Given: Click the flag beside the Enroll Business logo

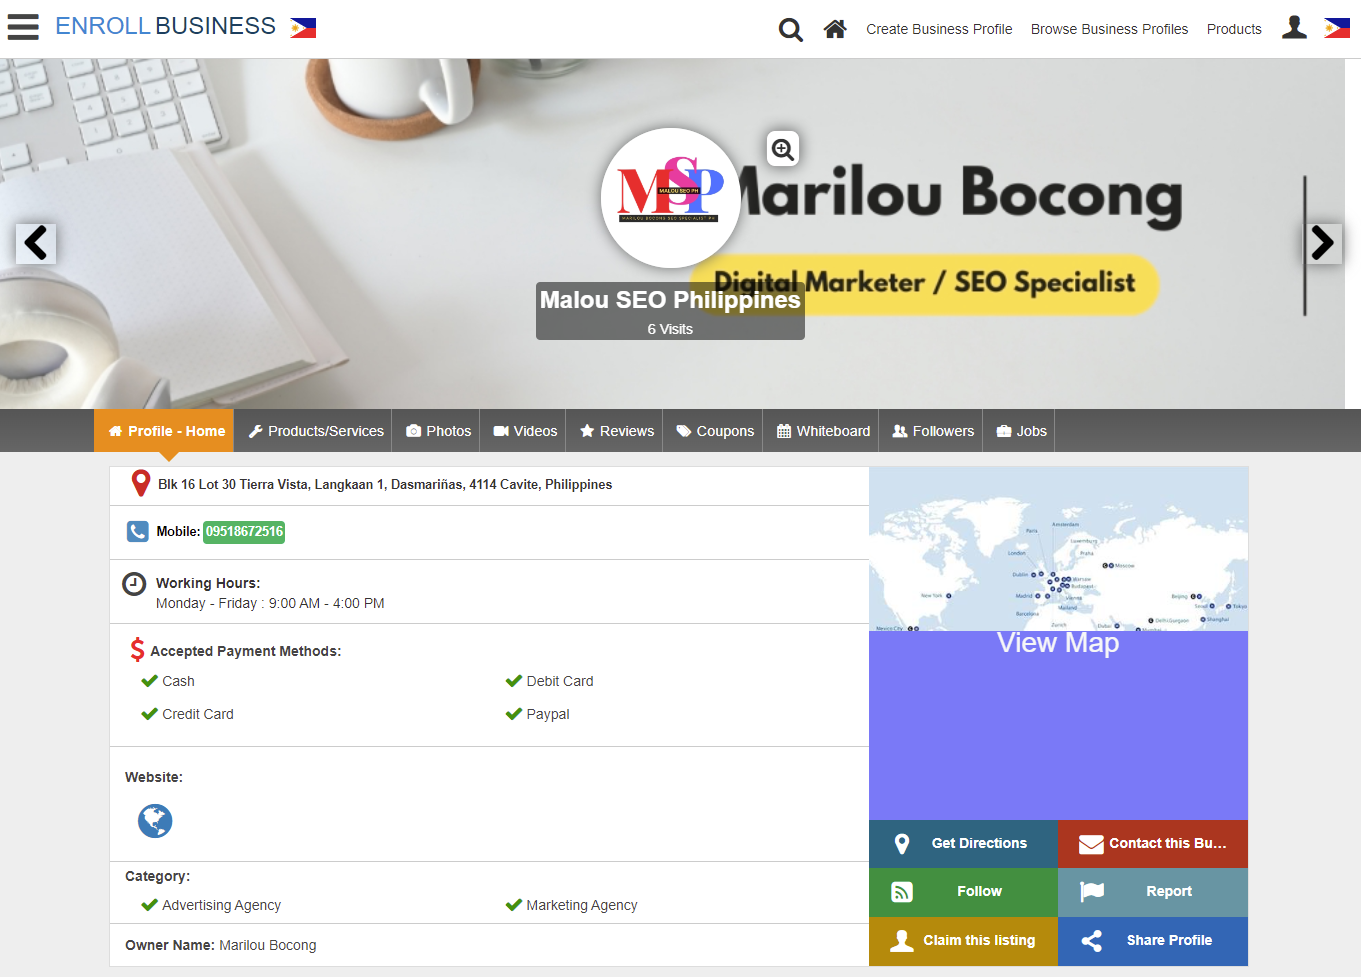Looking at the screenshot, I should tap(303, 28).
